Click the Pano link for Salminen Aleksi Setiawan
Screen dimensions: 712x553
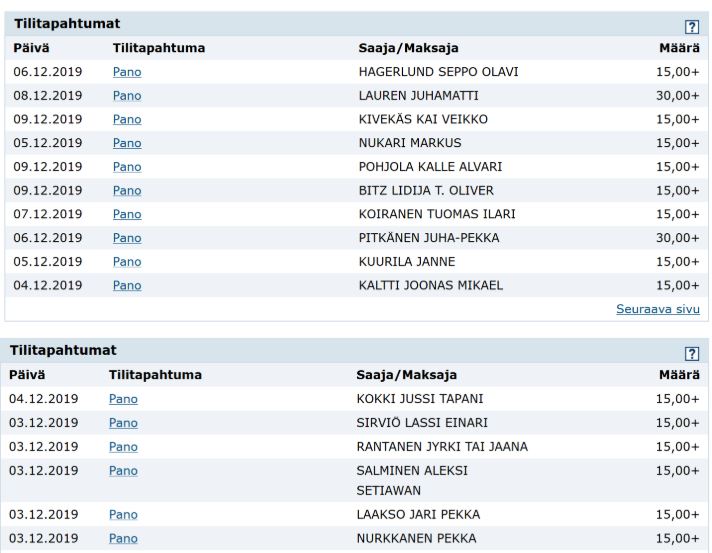(x=123, y=470)
